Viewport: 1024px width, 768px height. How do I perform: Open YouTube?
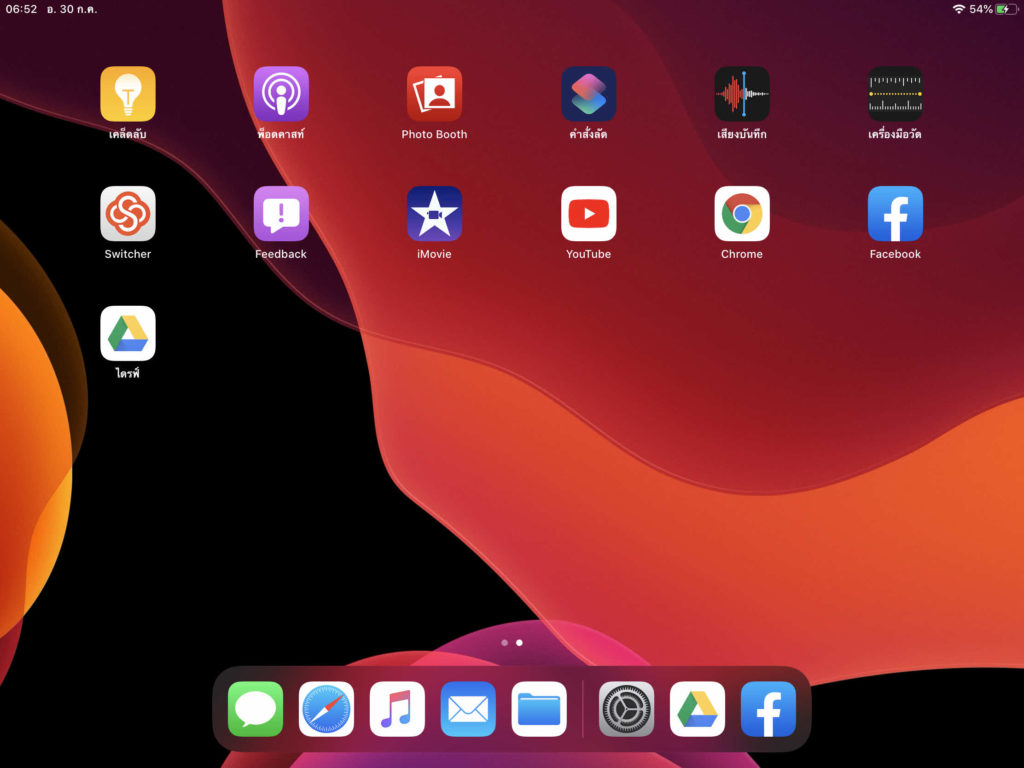[588, 212]
